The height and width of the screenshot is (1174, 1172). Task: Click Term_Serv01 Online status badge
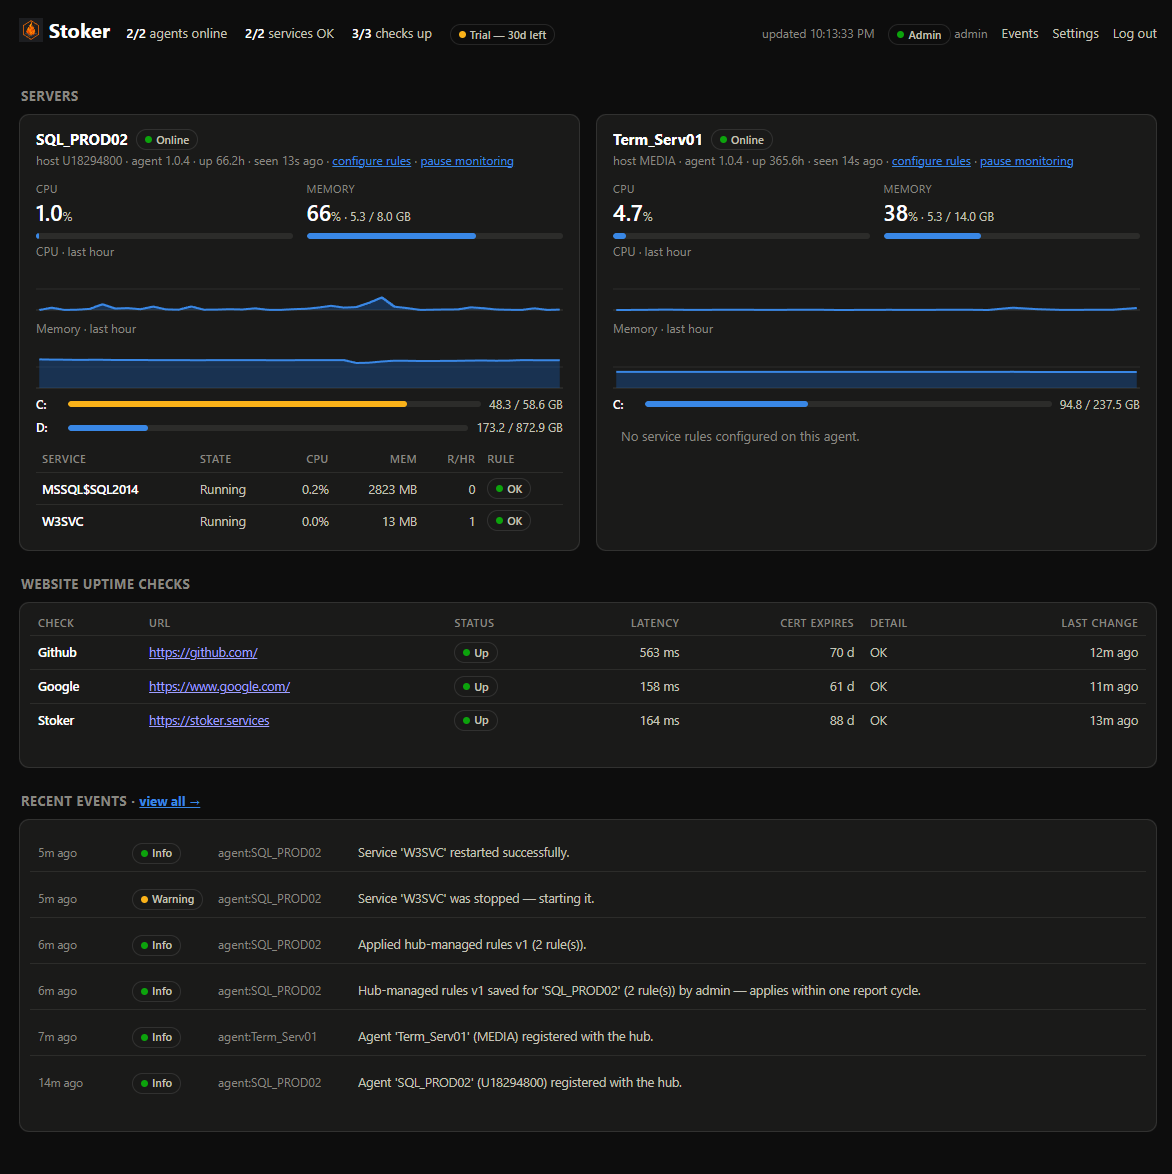coord(741,140)
